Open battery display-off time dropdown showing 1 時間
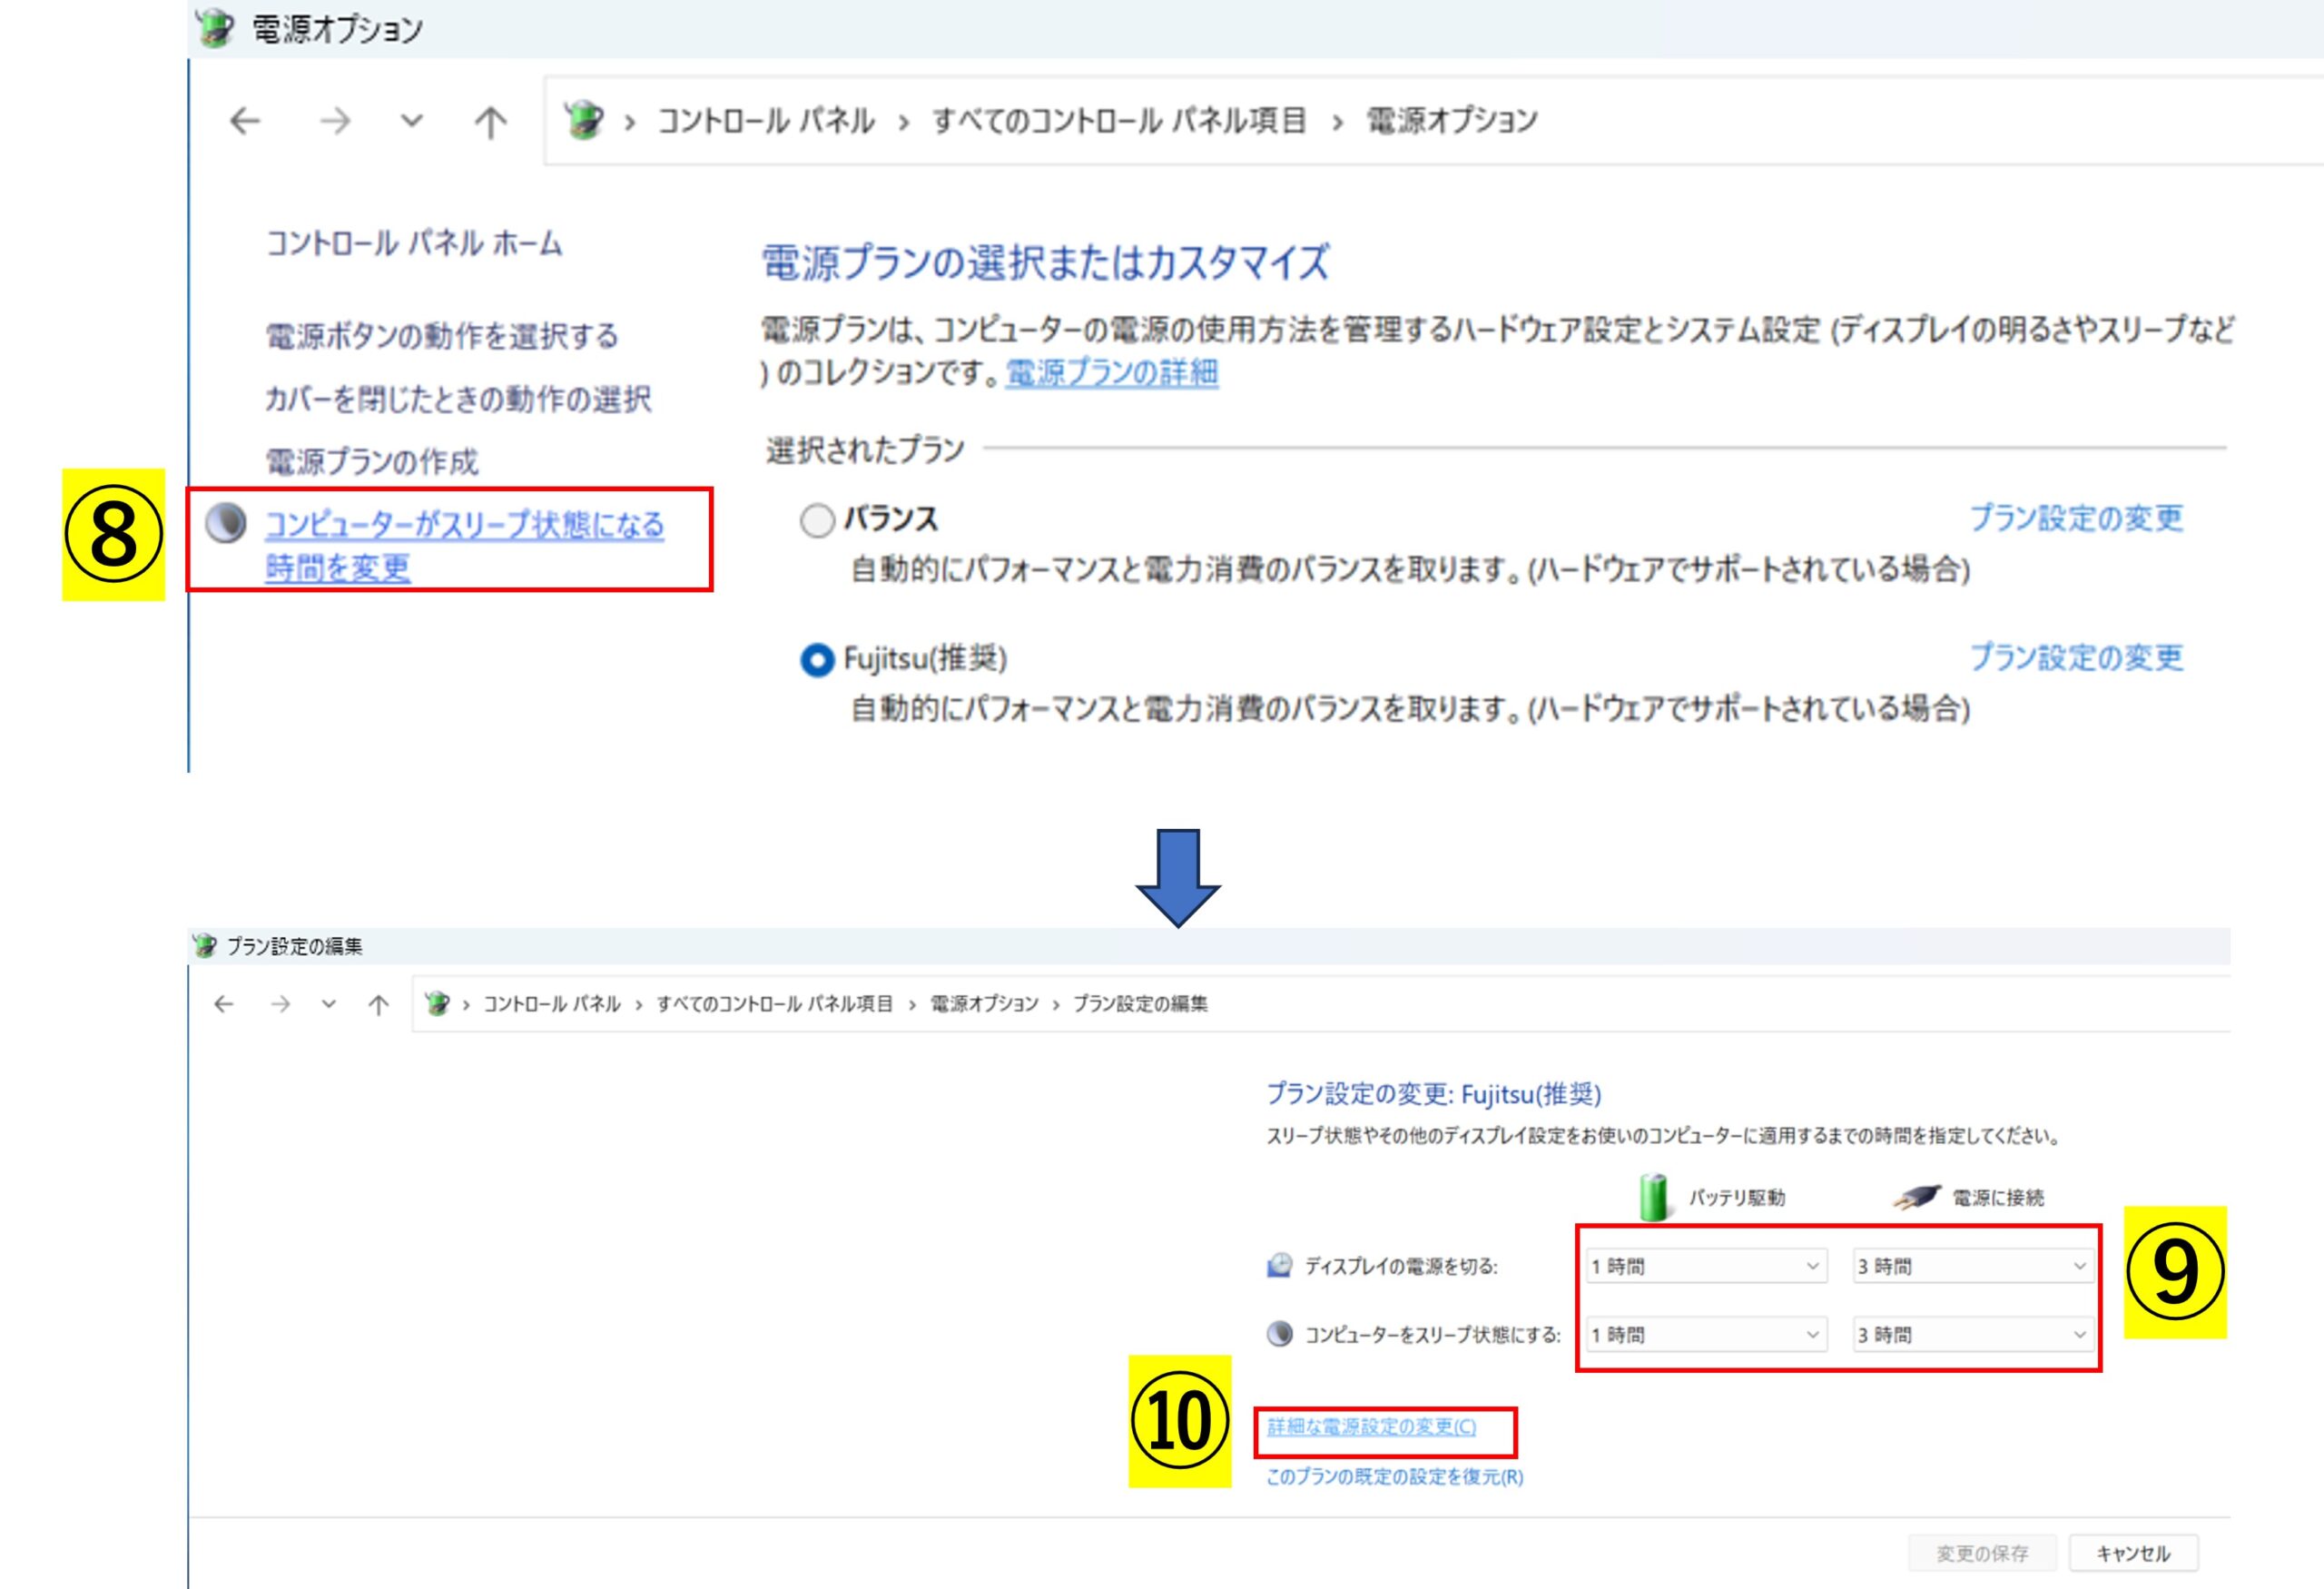This screenshot has width=2324, height=1589. pos(1706,1266)
